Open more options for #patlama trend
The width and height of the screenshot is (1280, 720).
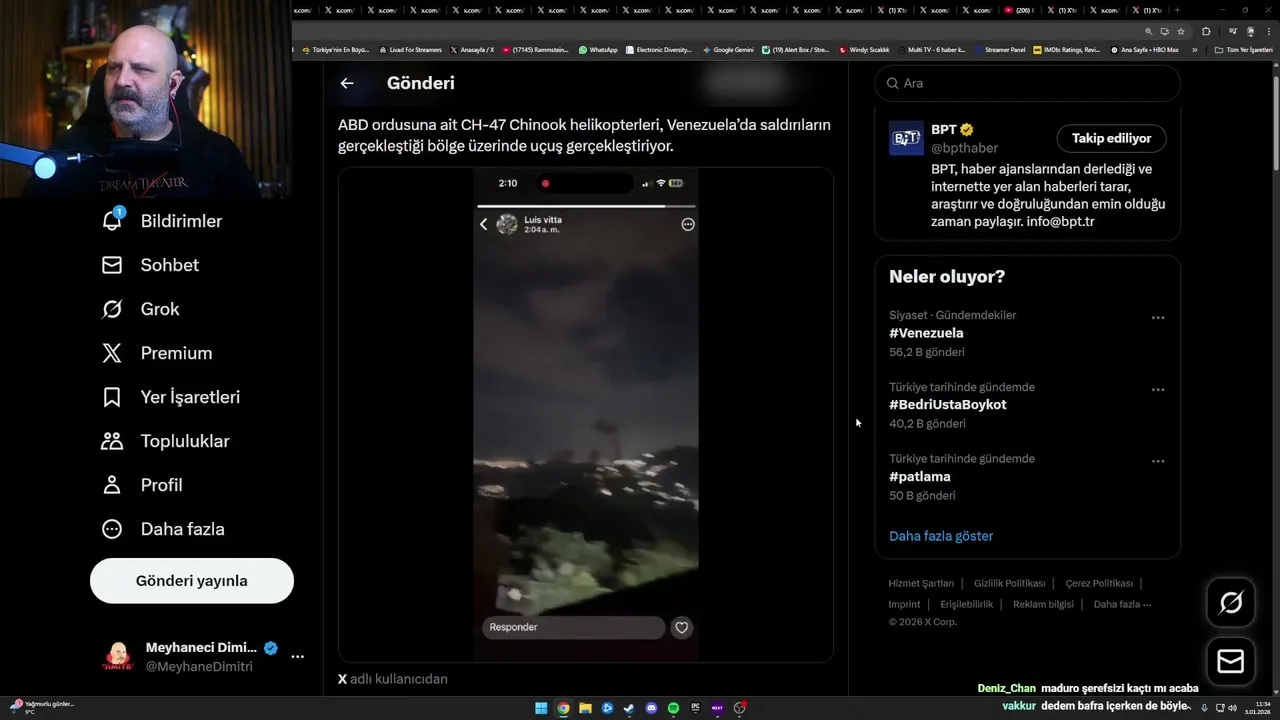[1158, 461]
